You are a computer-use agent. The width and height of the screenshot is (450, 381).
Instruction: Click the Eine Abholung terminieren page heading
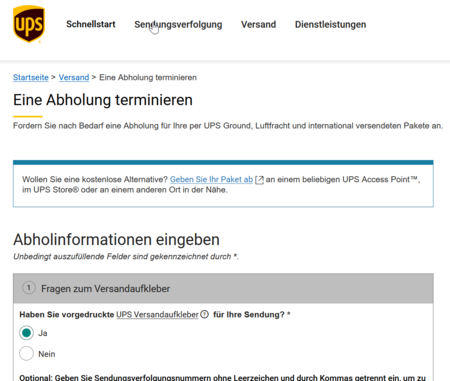pyautogui.click(x=103, y=100)
